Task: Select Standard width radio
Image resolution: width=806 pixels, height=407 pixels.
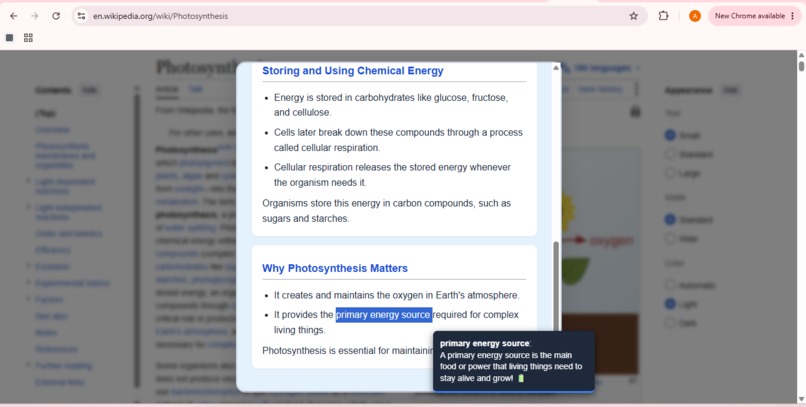Action: pyautogui.click(x=670, y=219)
